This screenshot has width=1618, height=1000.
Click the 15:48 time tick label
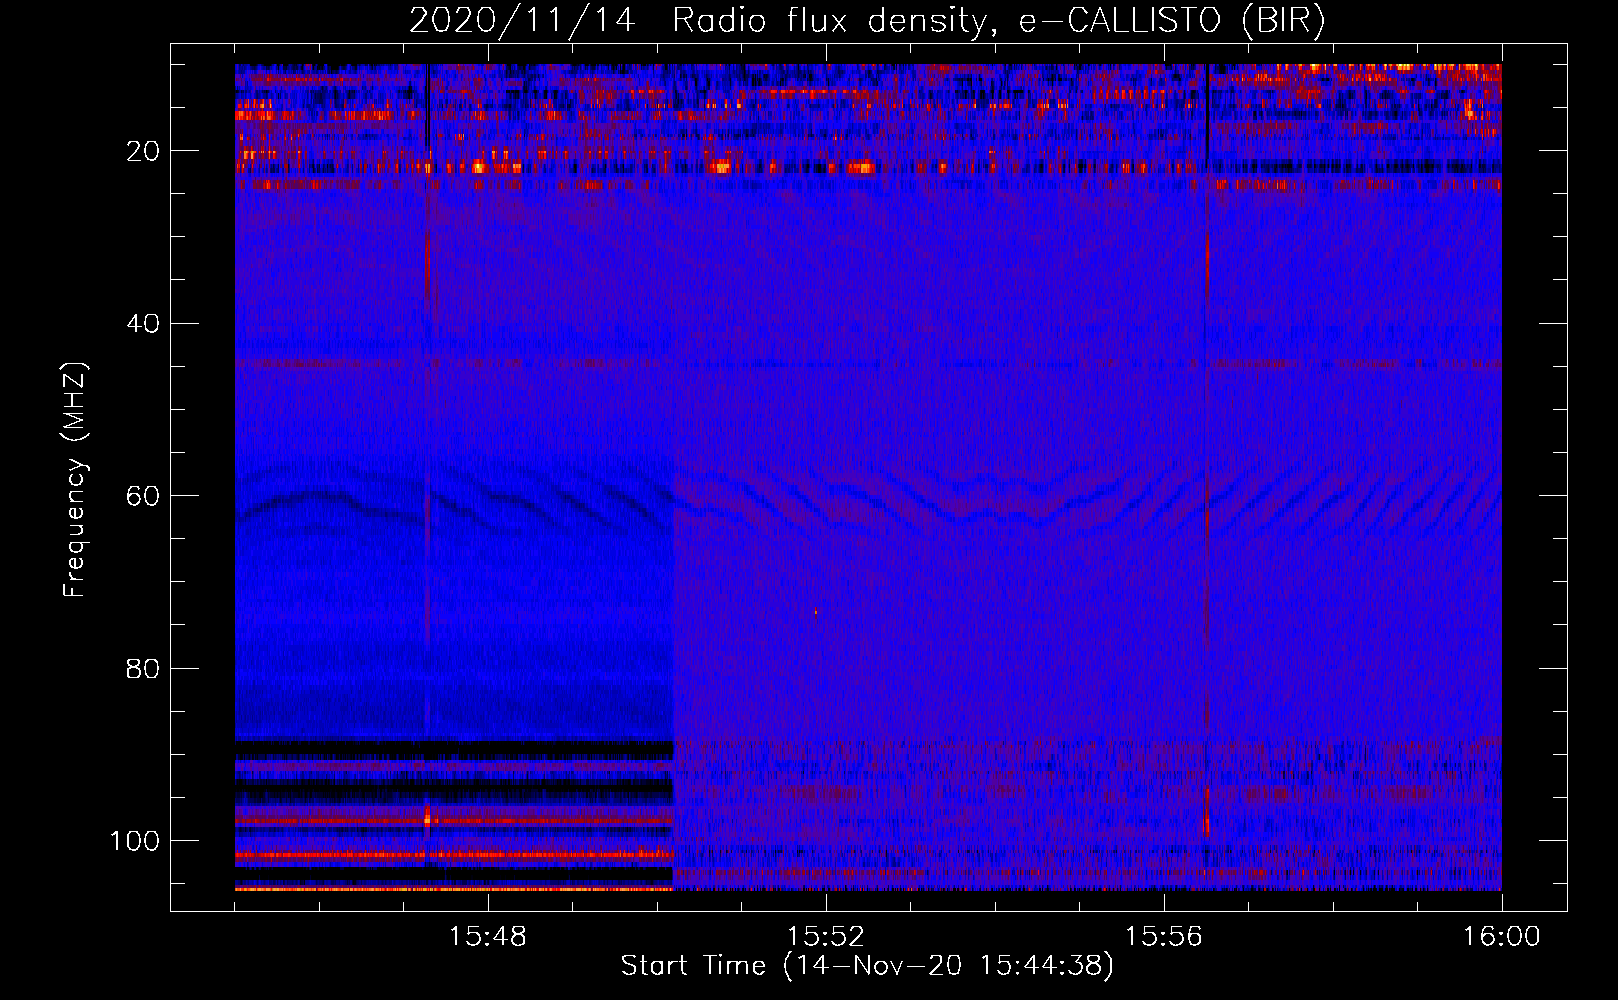(488, 937)
